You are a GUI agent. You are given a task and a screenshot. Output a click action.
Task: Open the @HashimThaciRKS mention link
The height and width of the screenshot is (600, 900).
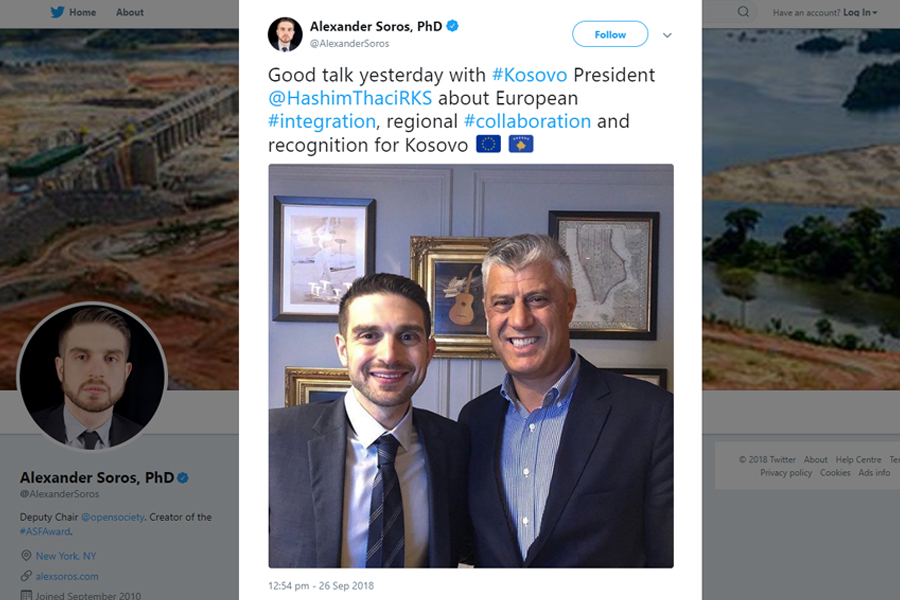[350, 98]
